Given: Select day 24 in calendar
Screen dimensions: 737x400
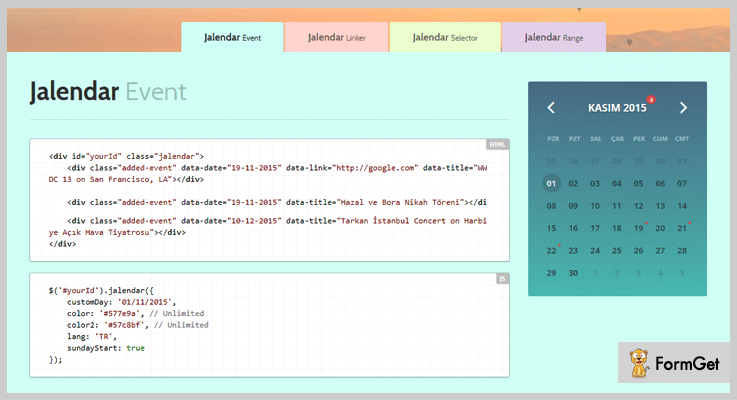Looking at the screenshot, I should coord(595,251).
